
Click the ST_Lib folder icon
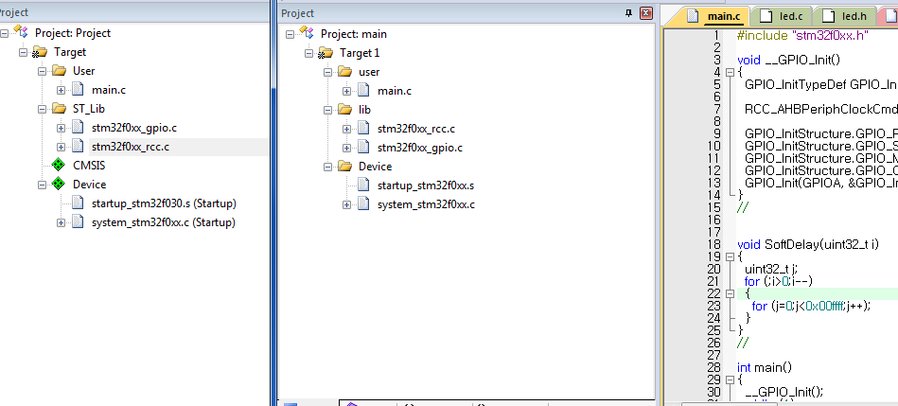(58, 109)
